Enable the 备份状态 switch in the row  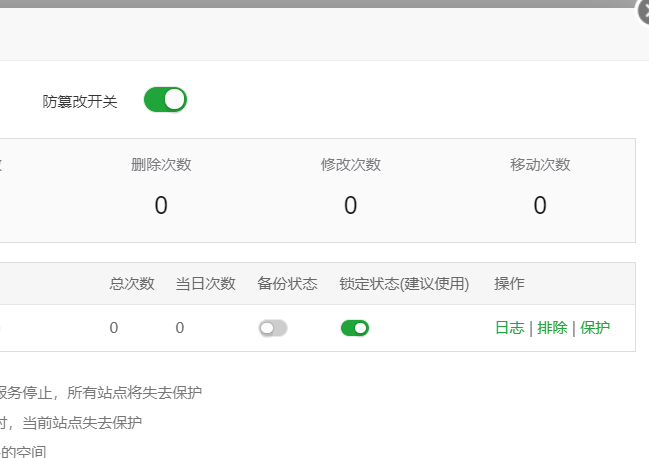pyautogui.click(x=272, y=328)
